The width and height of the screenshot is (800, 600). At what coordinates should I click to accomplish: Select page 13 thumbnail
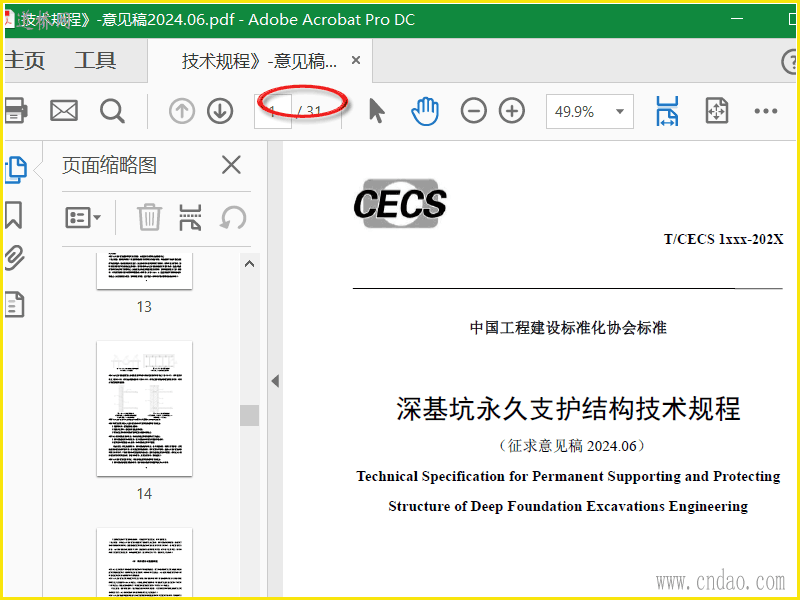[144, 271]
